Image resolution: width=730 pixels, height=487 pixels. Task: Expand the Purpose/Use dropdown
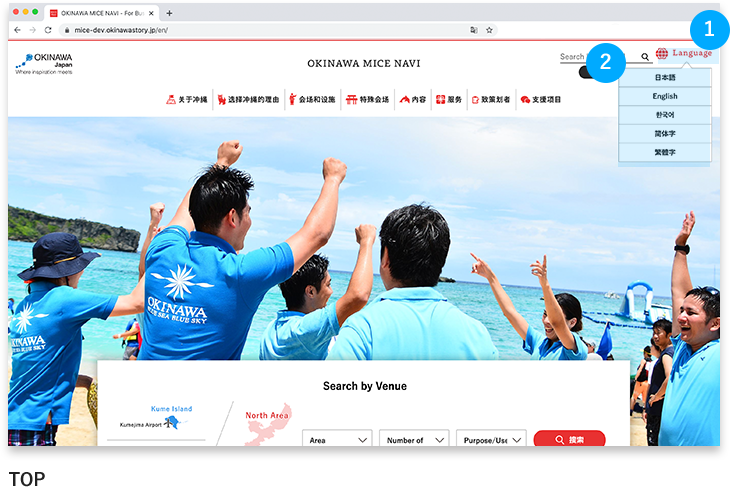(x=491, y=439)
